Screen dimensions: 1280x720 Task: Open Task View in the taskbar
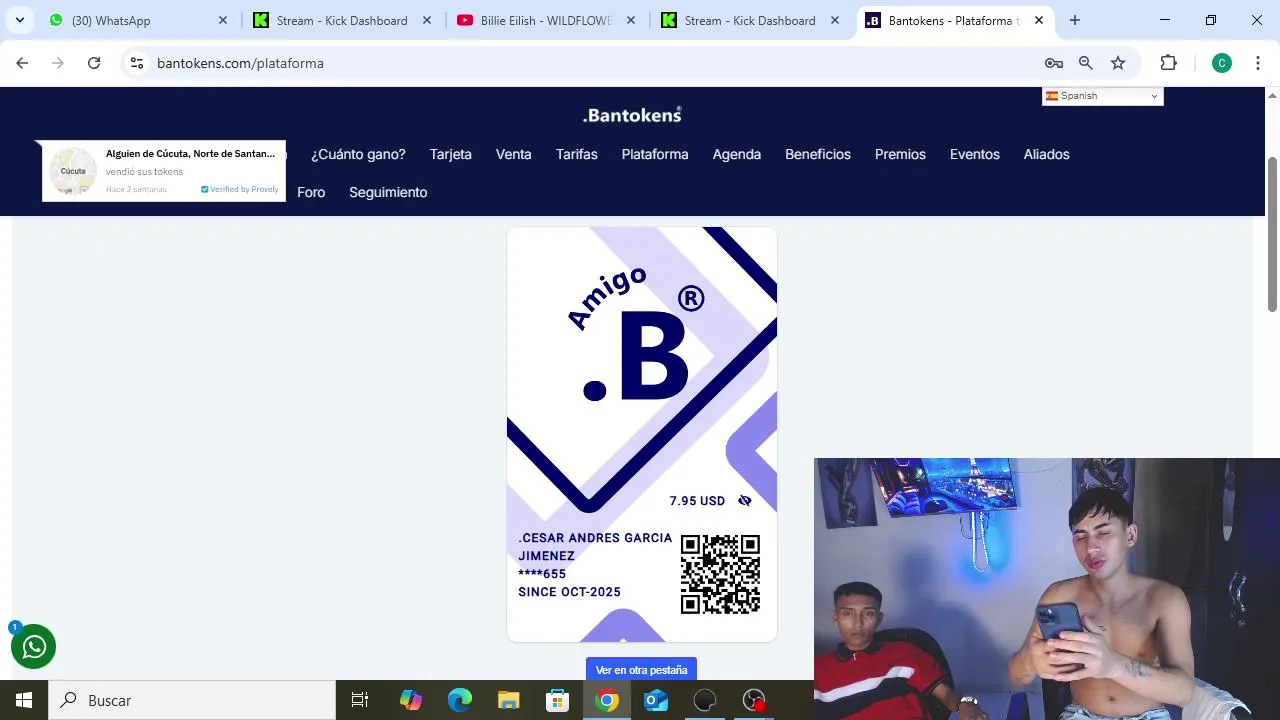point(360,700)
